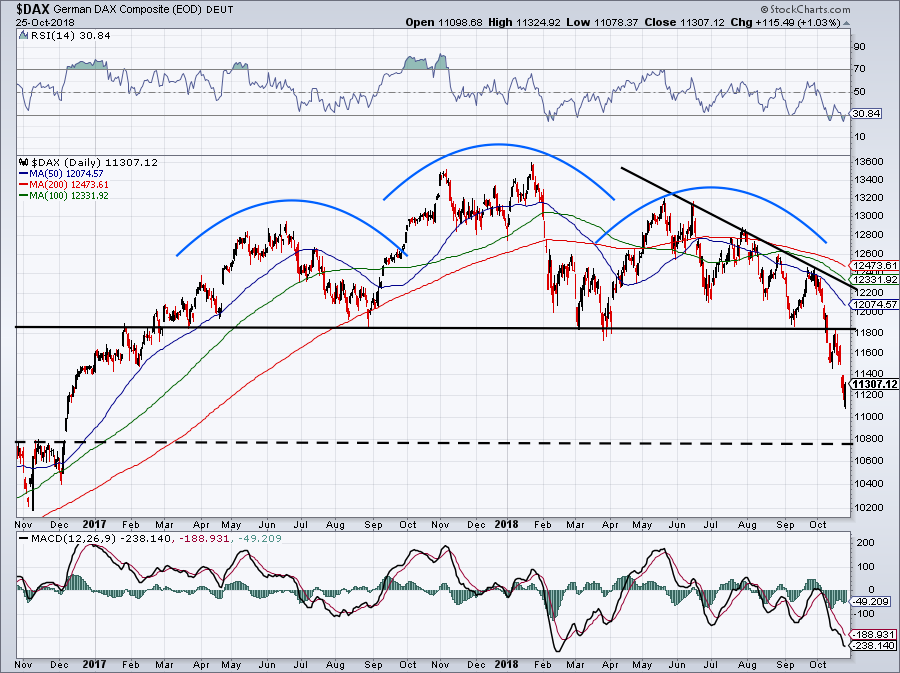Click the 11800 price axis label
This screenshot has height=673, width=900.
point(867,333)
